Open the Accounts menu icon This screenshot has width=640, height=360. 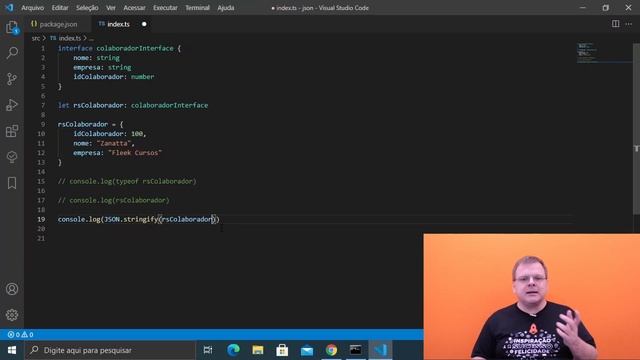pyautogui.click(x=12, y=289)
